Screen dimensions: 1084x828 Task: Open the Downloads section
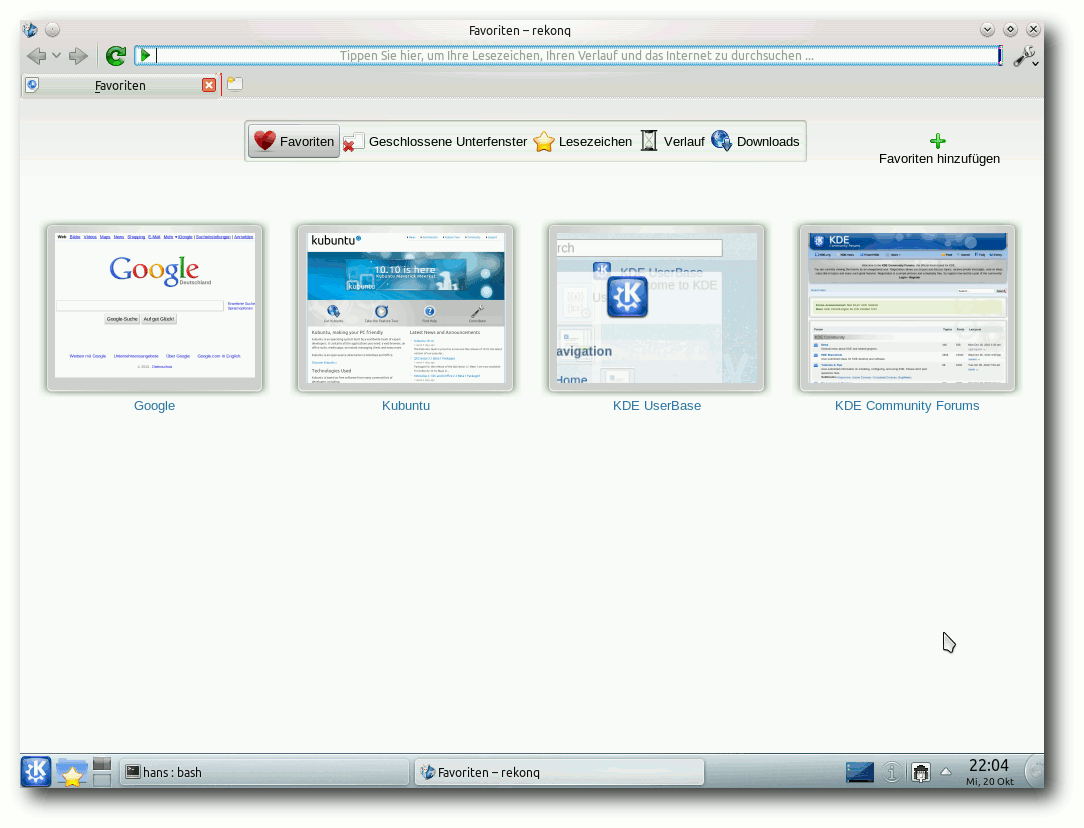coord(756,141)
